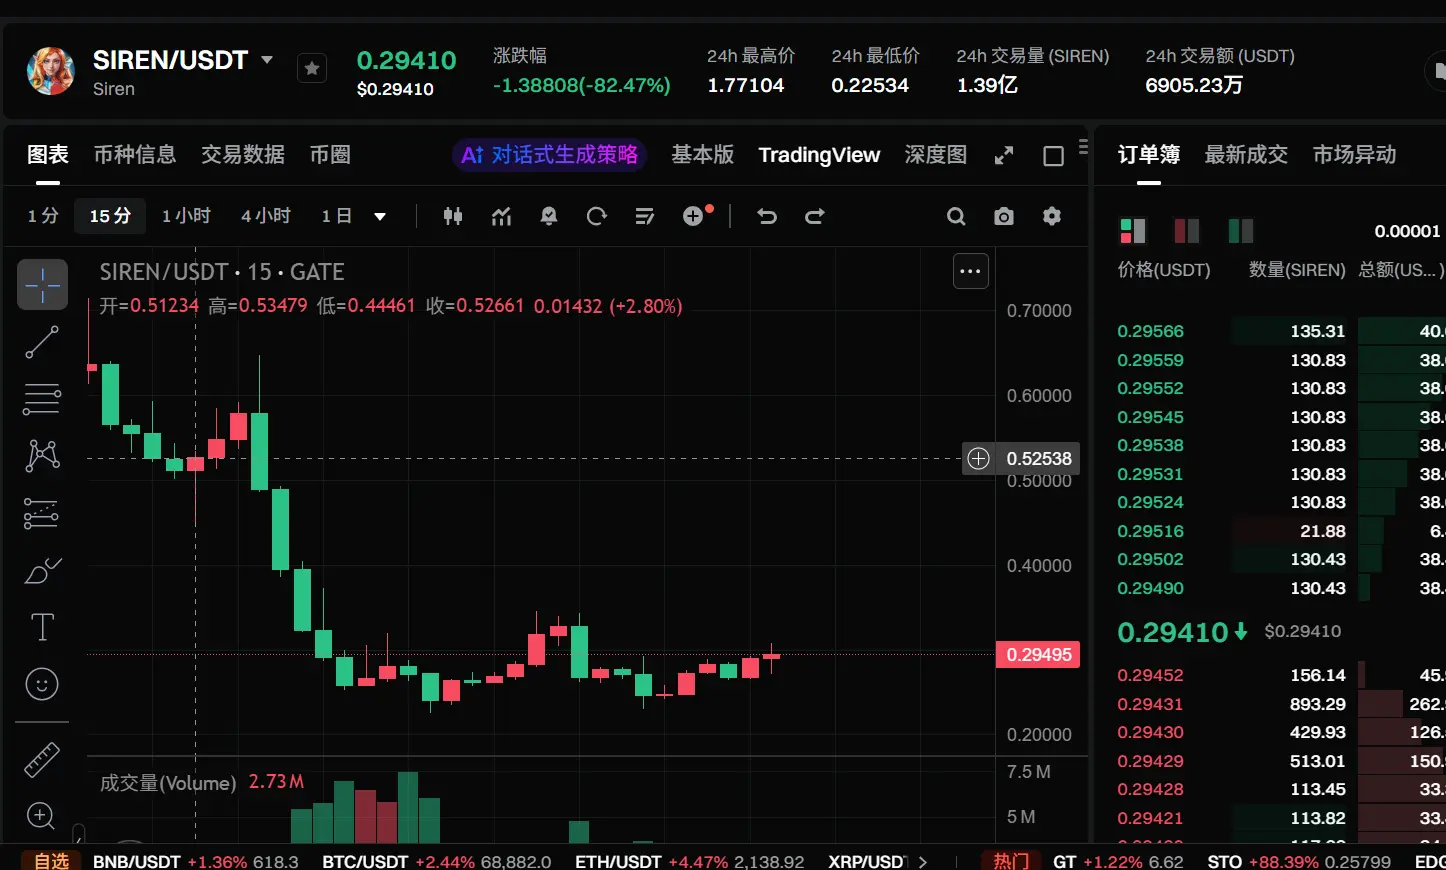
Task: Set chart interval to 1日
Action: pyautogui.click(x=337, y=216)
